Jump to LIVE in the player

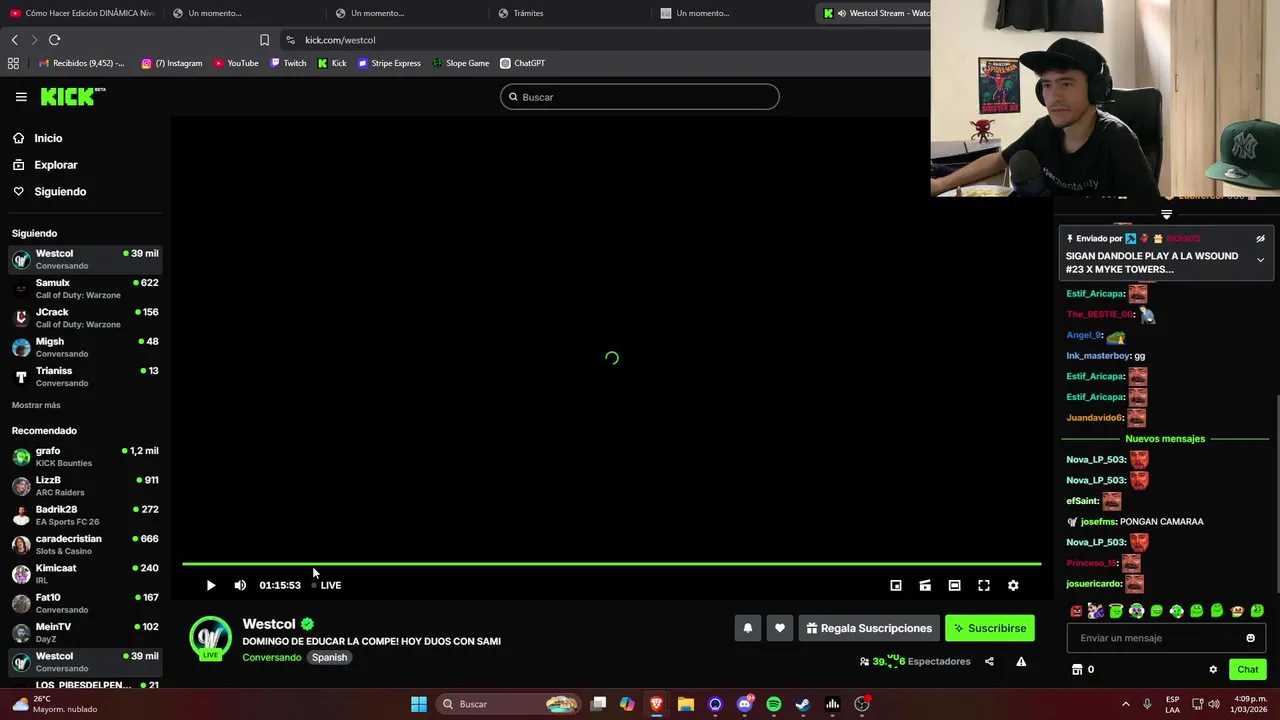[326, 585]
